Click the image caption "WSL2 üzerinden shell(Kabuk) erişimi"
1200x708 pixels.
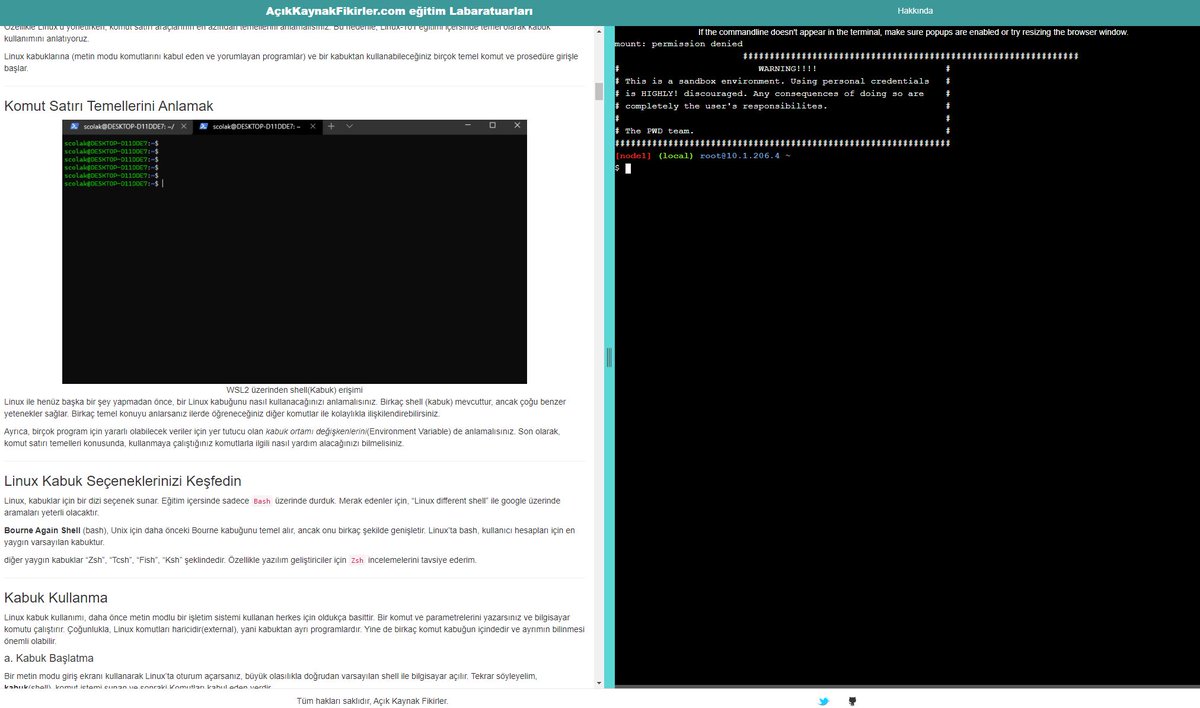click(294, 390)
